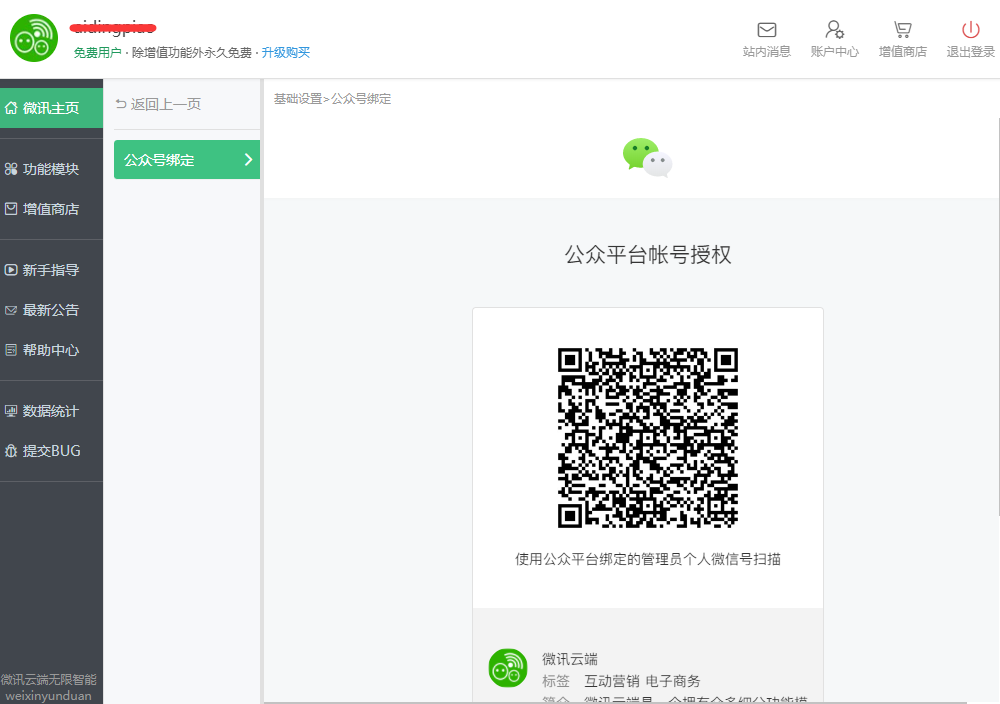This screenshot has height=704, width=1000.
Task: Click the 升级购买 upgrade link
Action: click(286, 53)
